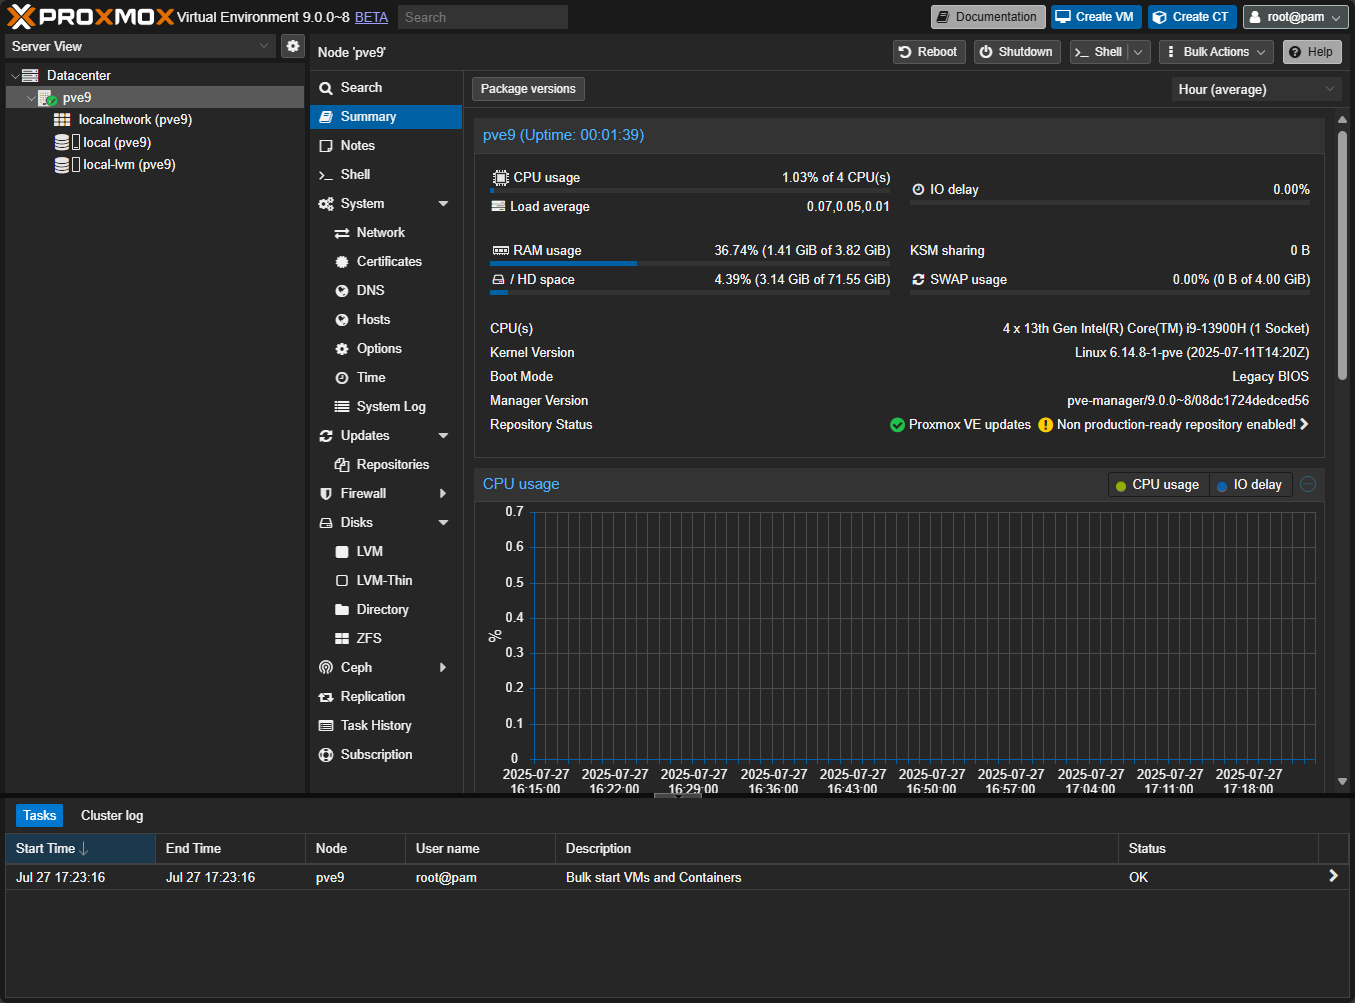Viewport: 1355px width, 1003px height.
Task: Toggle the IO delay legend series
Action: tap(1249, 485)
